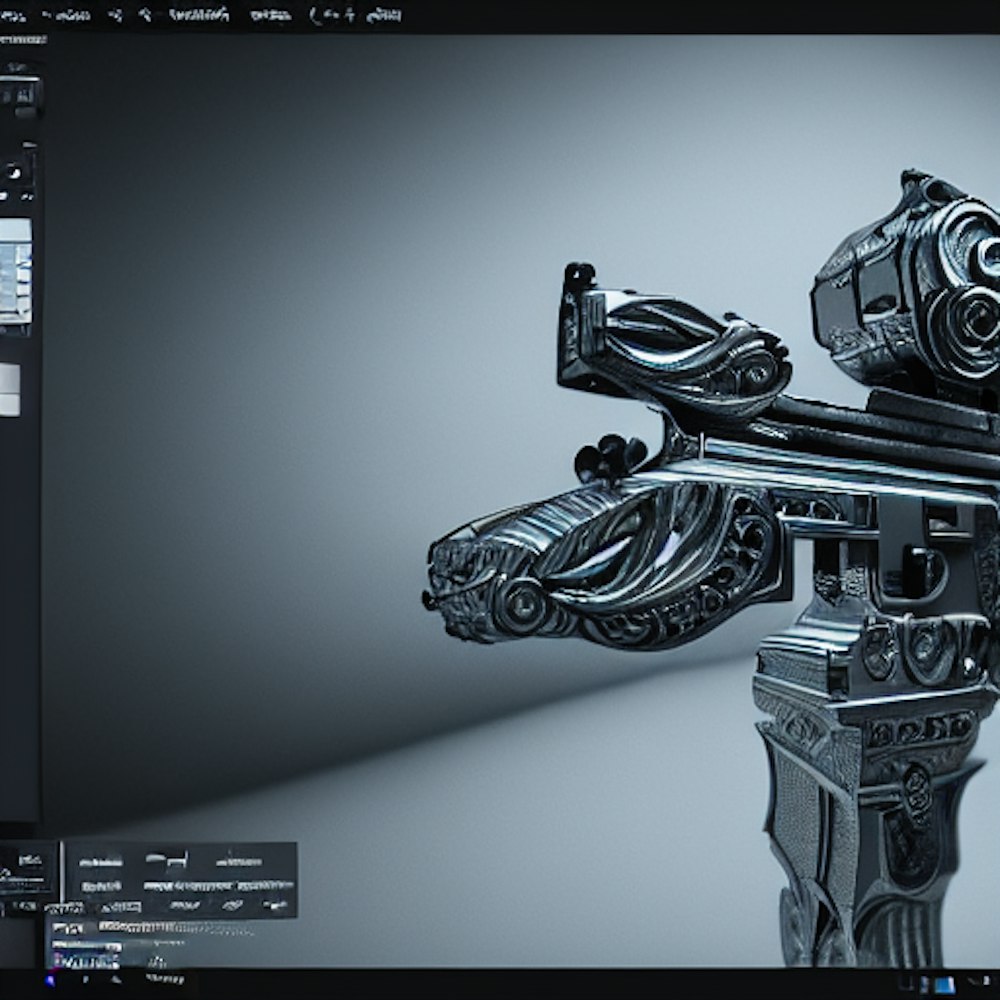1000x1000 pixels.
Task: Expand the highlighted blue row in the bottom list
Action: coord(86,961)
